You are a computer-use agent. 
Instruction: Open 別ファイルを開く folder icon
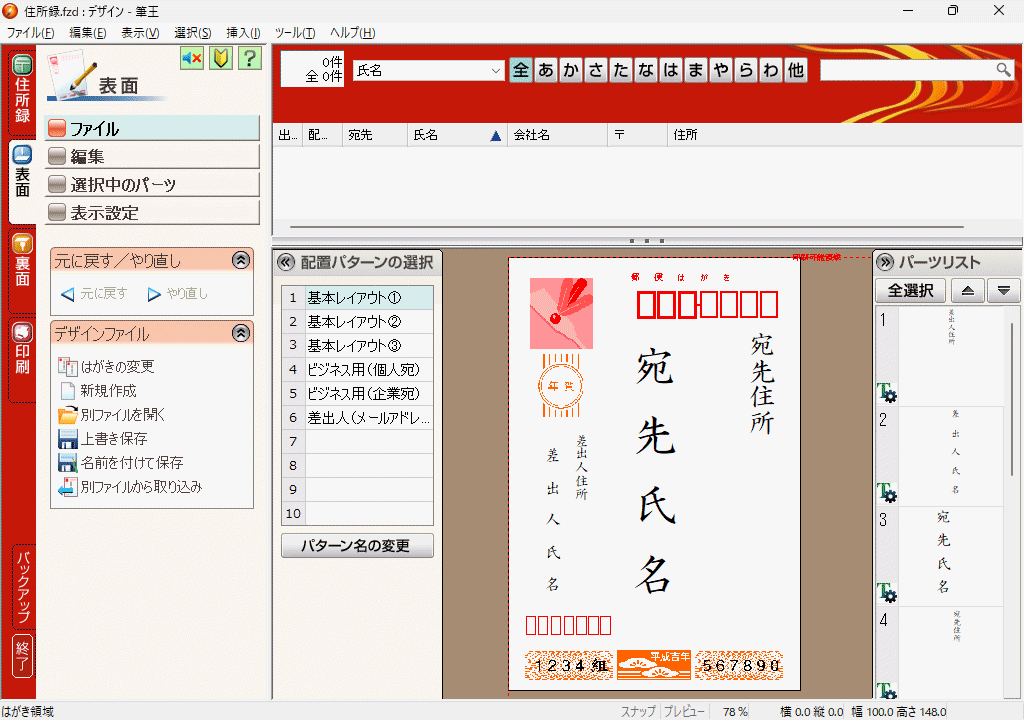click(68, 415)
